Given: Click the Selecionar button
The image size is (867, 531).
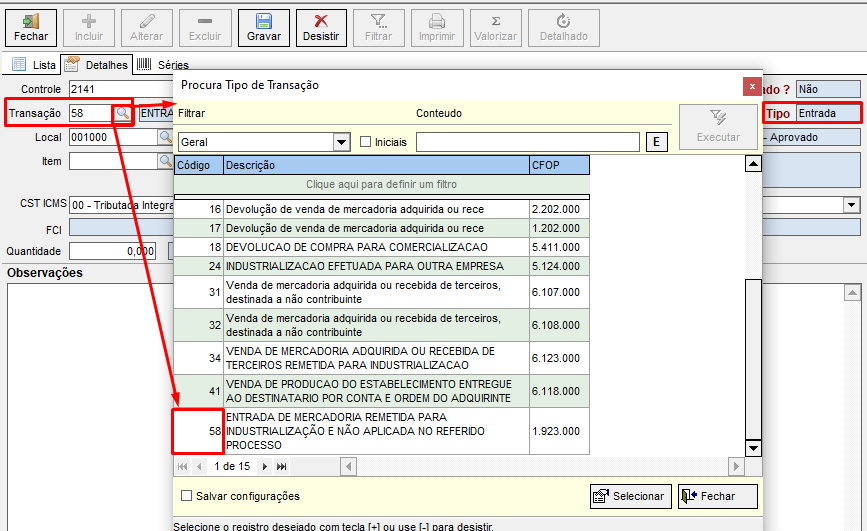Looking at the screenshot, I should pos(629,496).
